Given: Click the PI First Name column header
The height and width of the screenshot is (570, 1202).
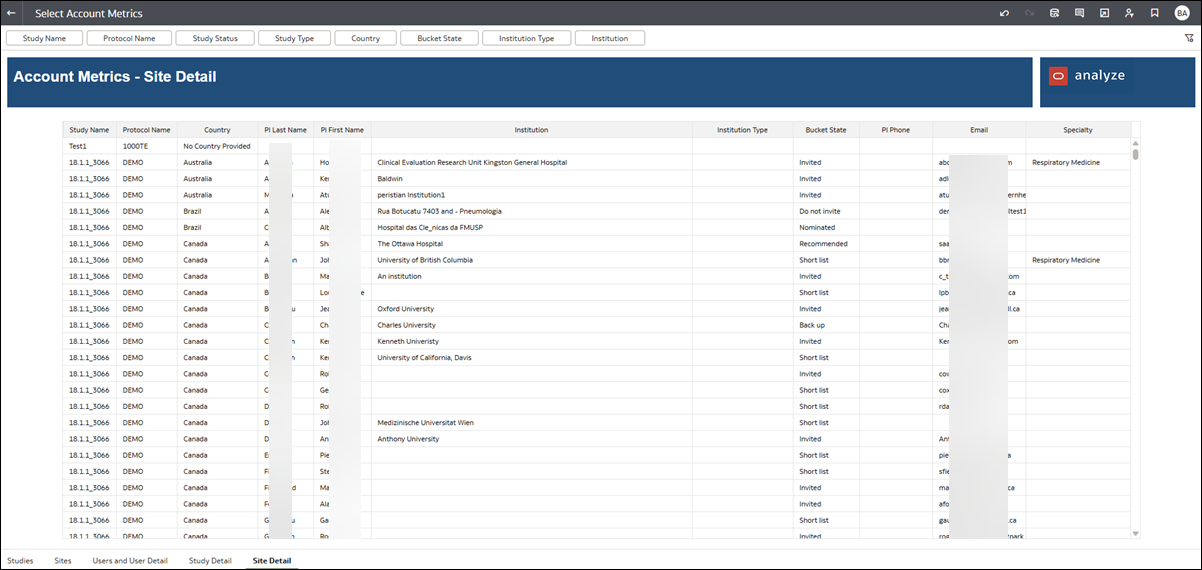Looking at the screenshot, I should (342, 130).
